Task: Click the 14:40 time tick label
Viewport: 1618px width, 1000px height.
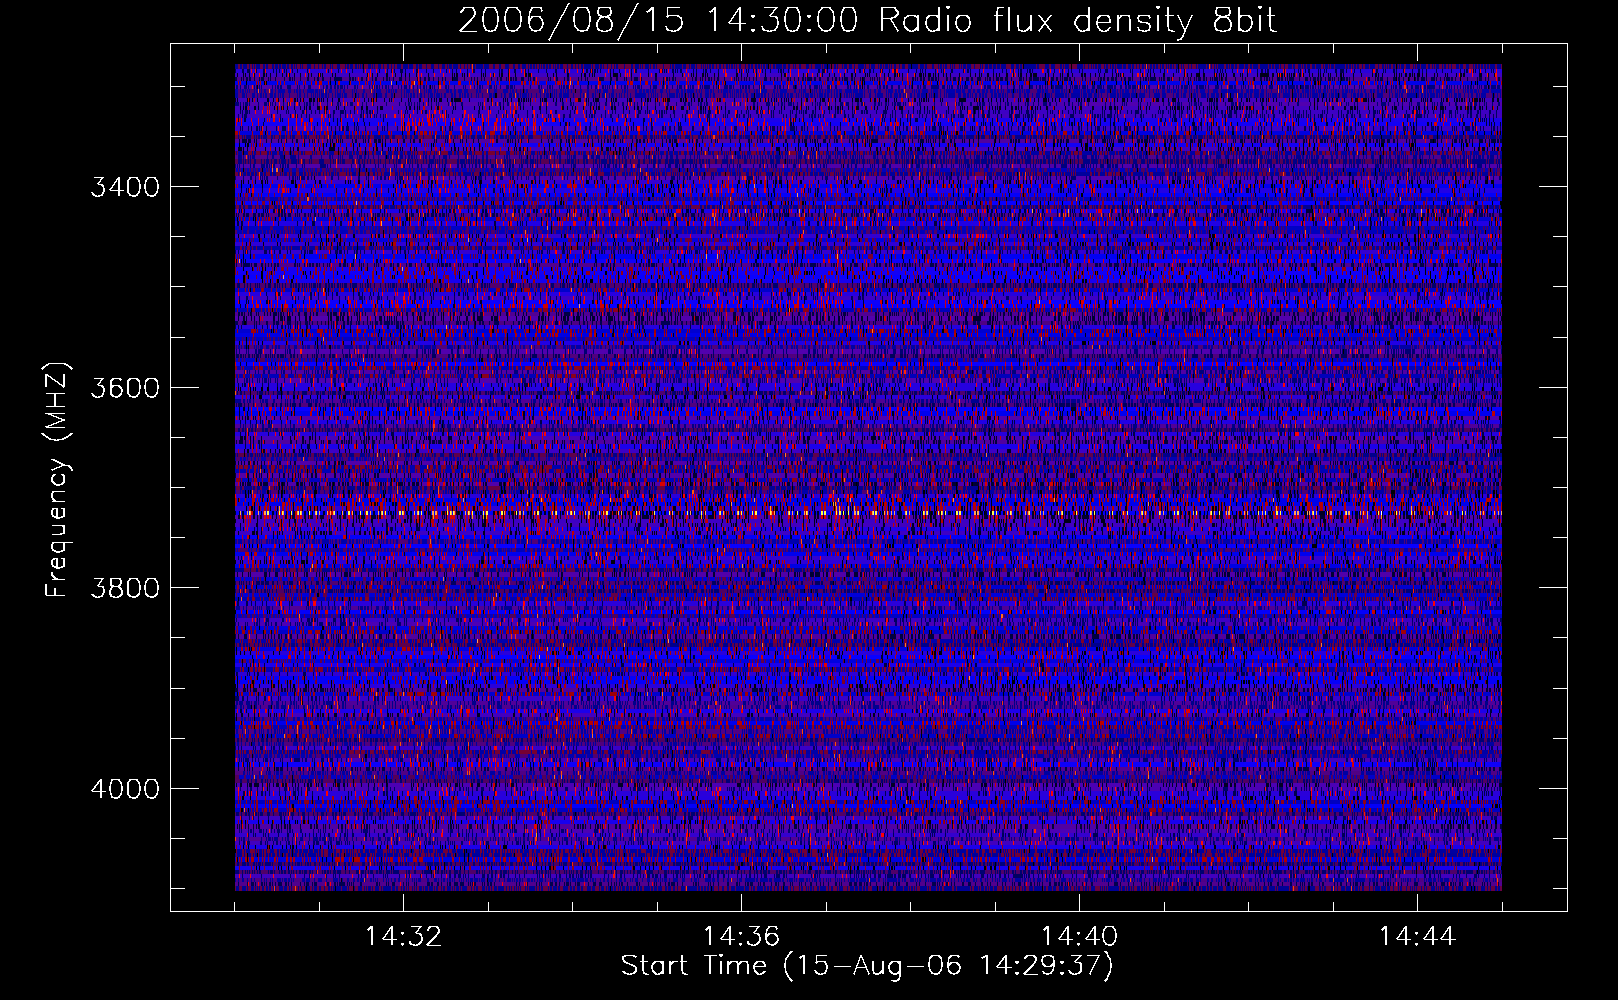Action: [1079, 937]
